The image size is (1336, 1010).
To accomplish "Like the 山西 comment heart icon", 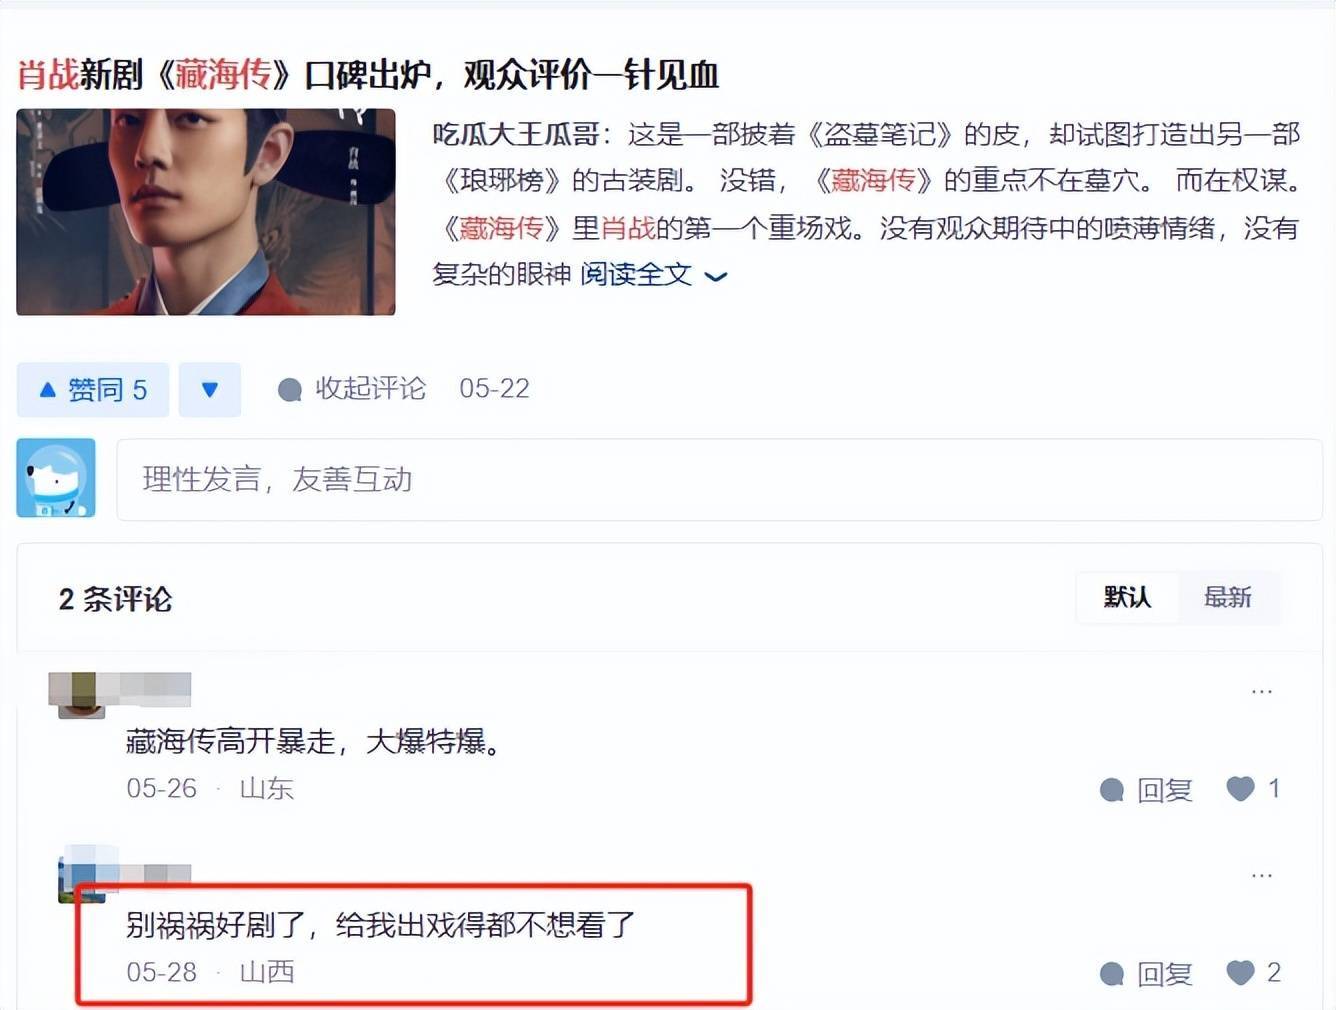I will click(1241, 972).
